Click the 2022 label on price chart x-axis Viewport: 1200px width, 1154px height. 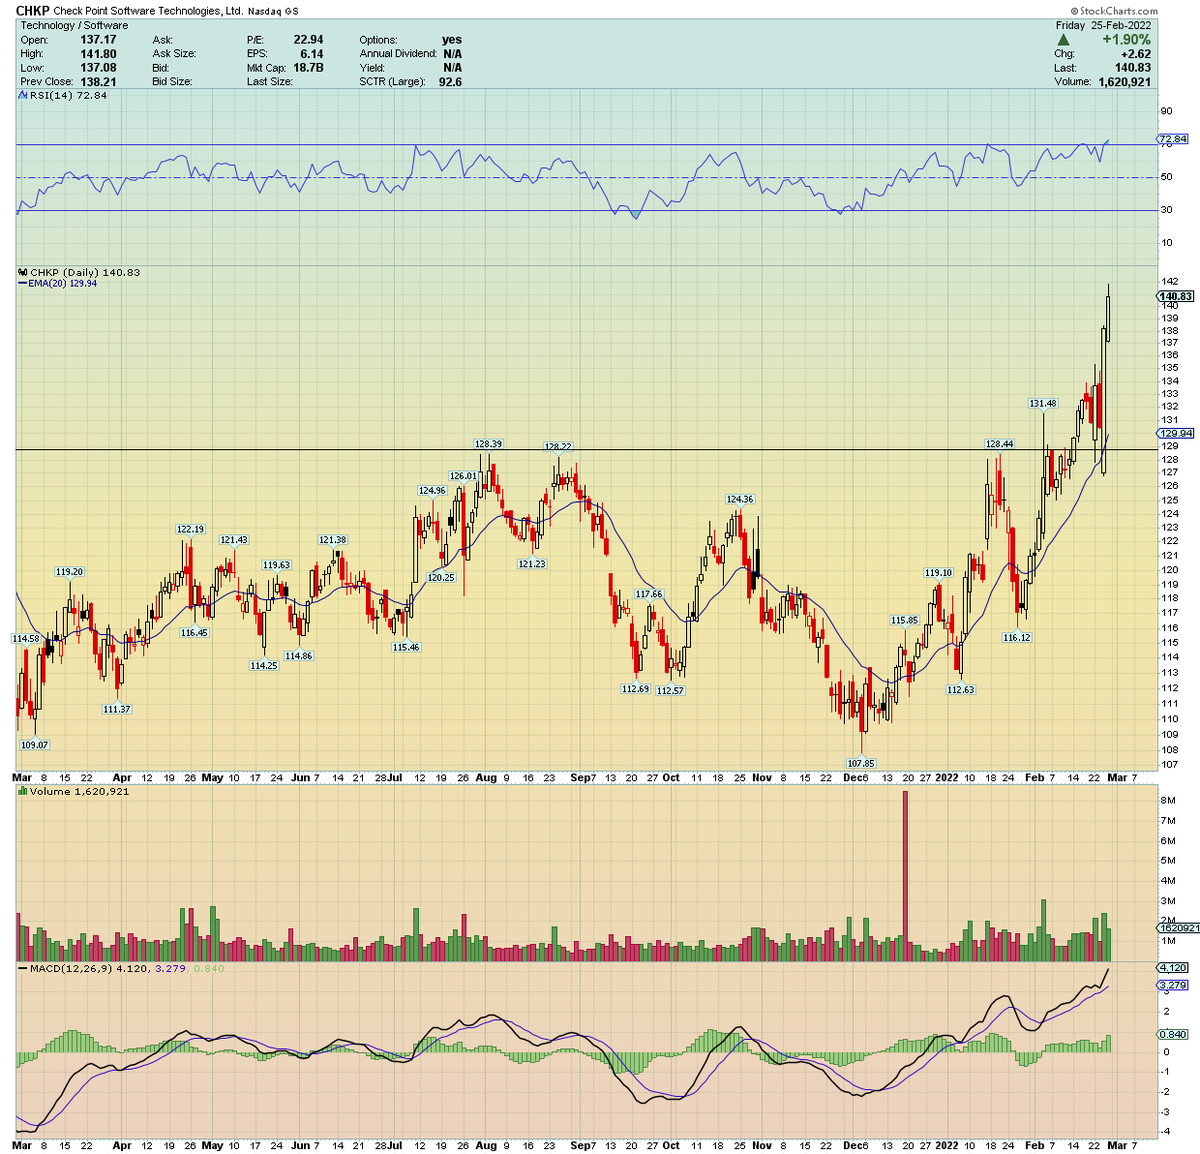point(947,777)
